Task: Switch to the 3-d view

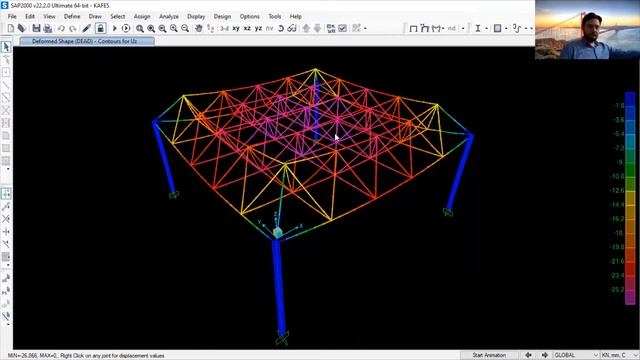Action: tap(224, 28)
